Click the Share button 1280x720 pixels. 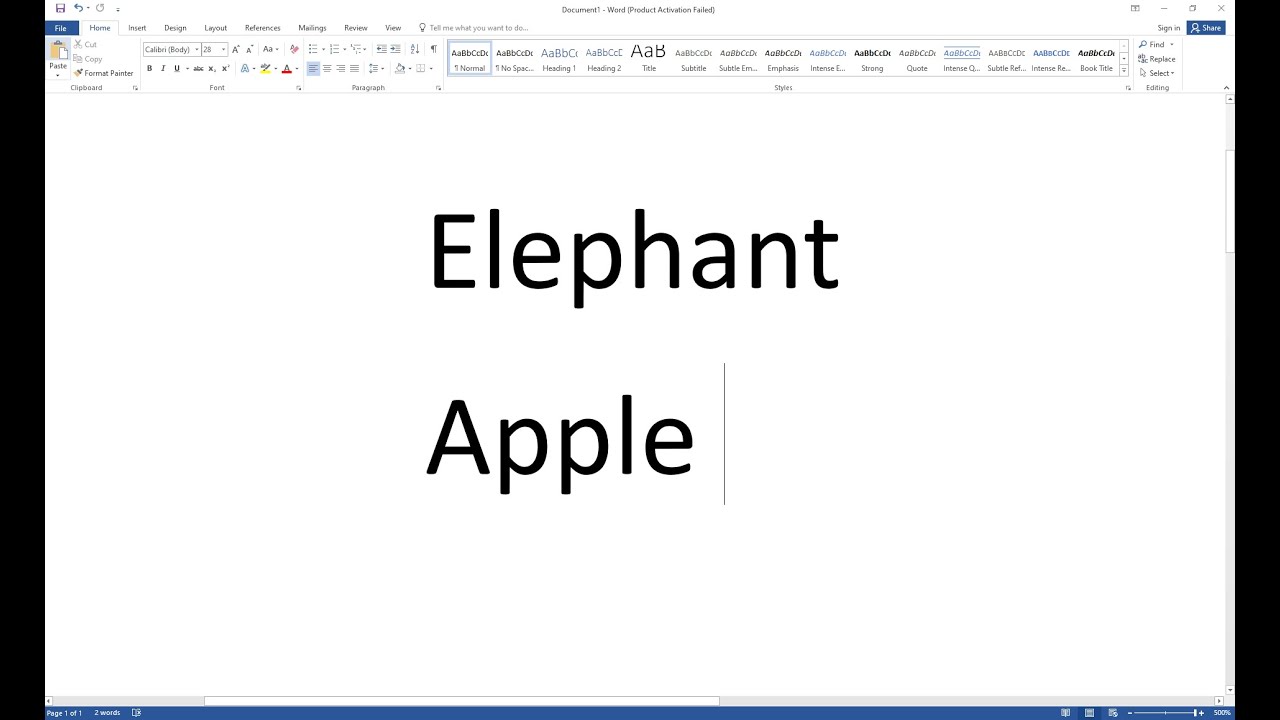[x=1206, y=28]
